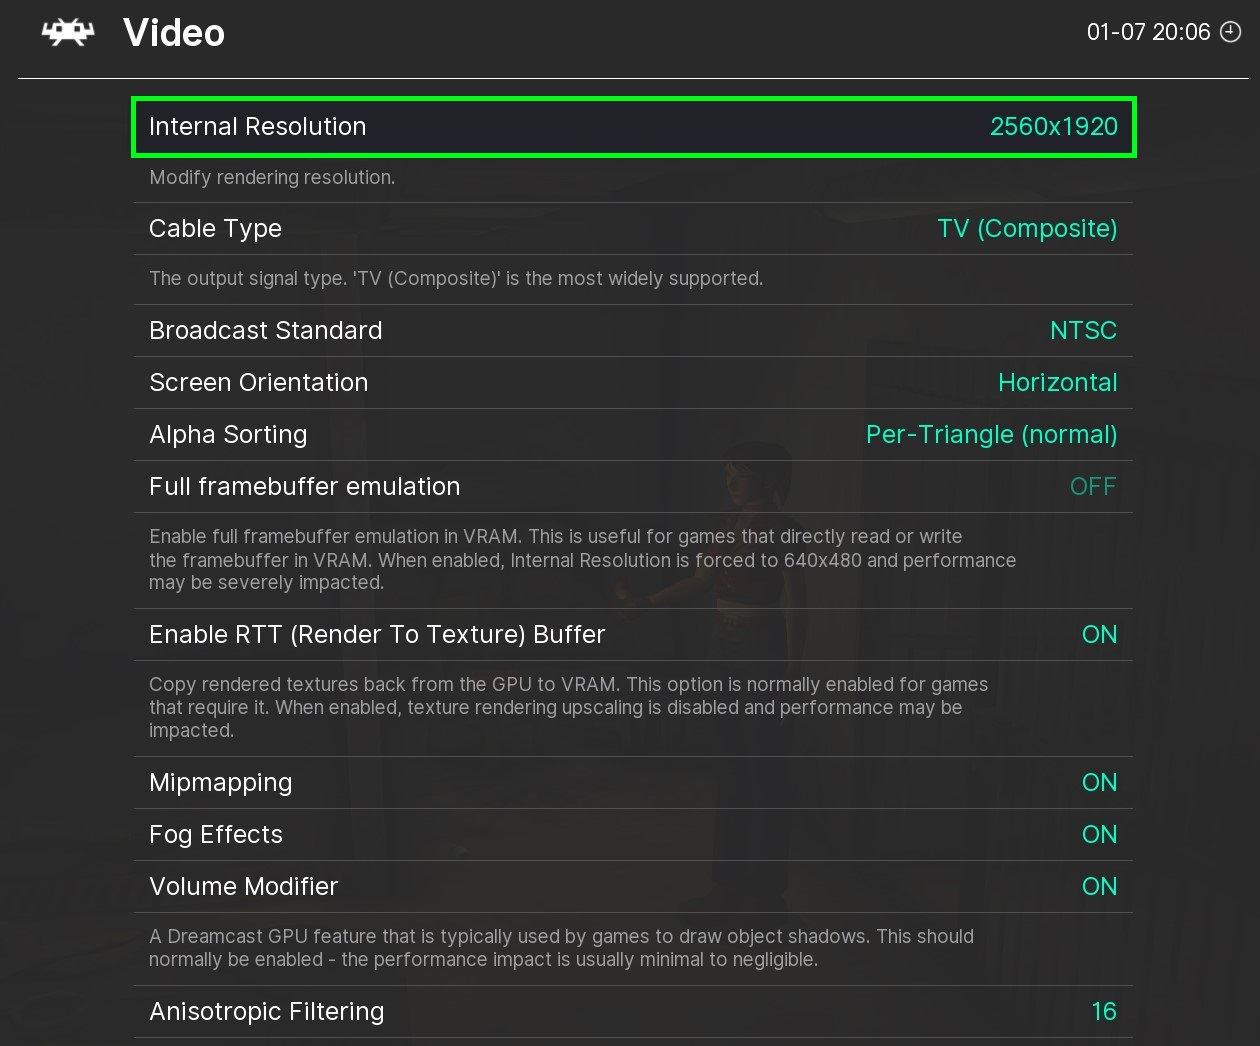Click the clock icon beside the time
Viewport: 1260px width, 1046px height.
(x=1231, y=32)
